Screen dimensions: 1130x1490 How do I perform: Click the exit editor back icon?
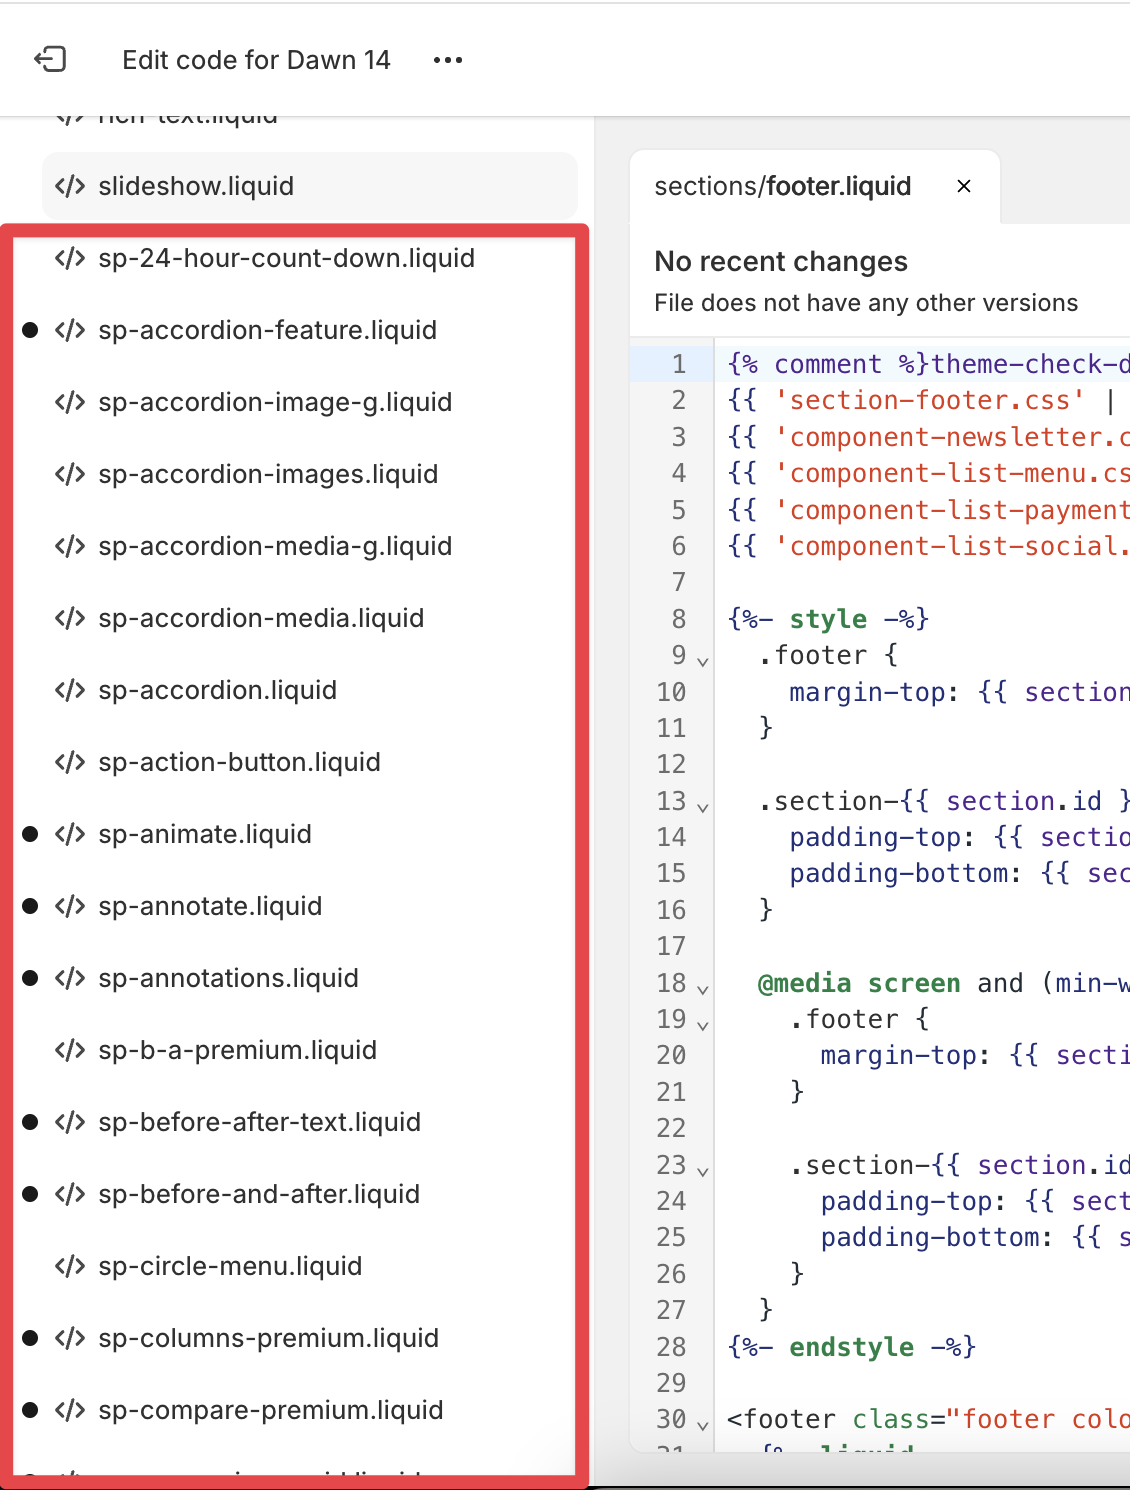coord(50,60)
